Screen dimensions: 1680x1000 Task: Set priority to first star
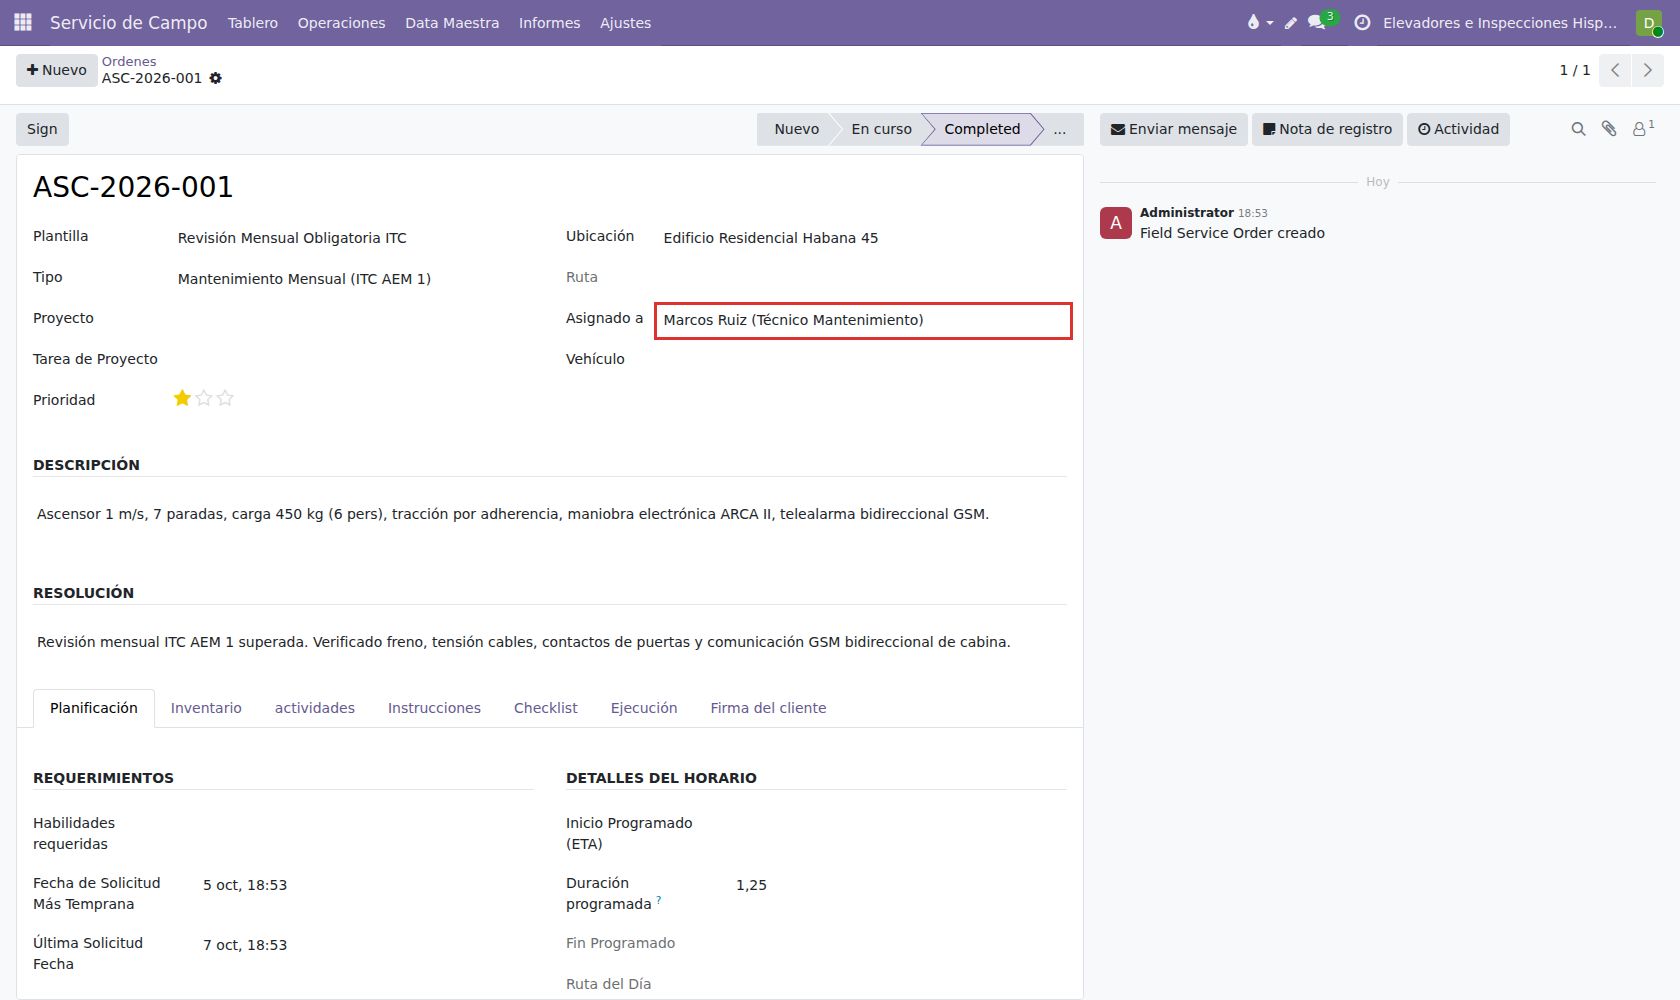(182, 398)
